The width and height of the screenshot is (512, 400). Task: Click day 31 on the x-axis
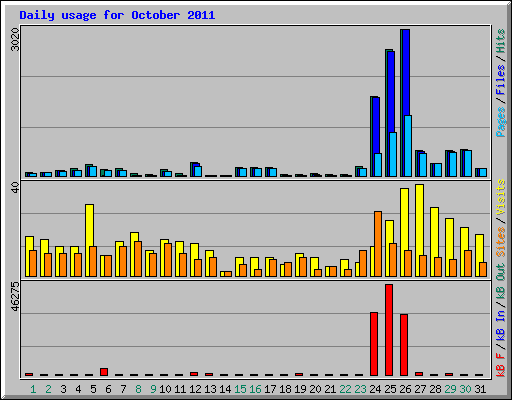point(480,389)
